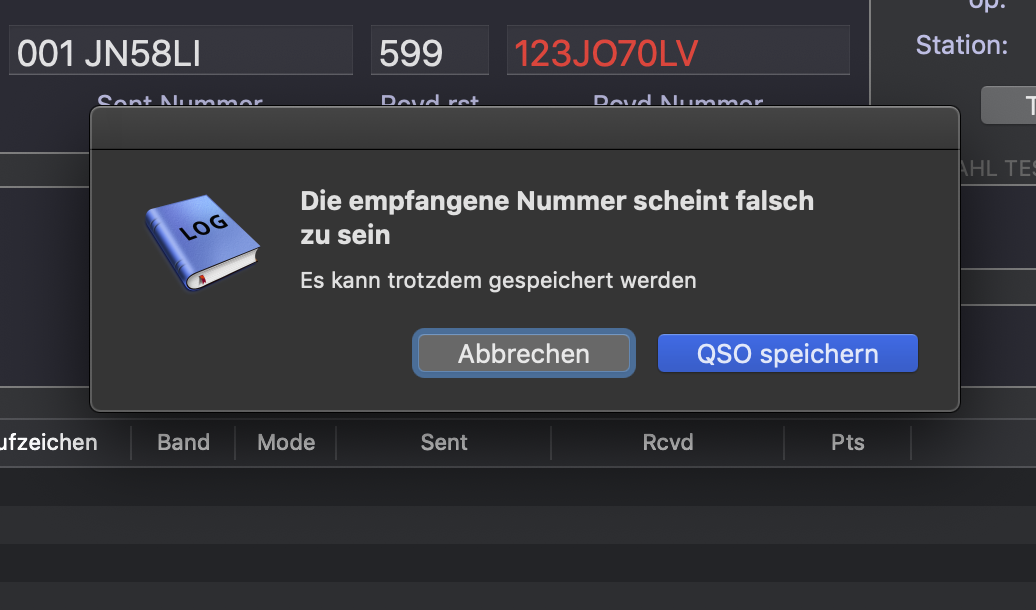The image size is (1036, 610).
Task: Select the first empty row in log table
Action: pos(518,487)
